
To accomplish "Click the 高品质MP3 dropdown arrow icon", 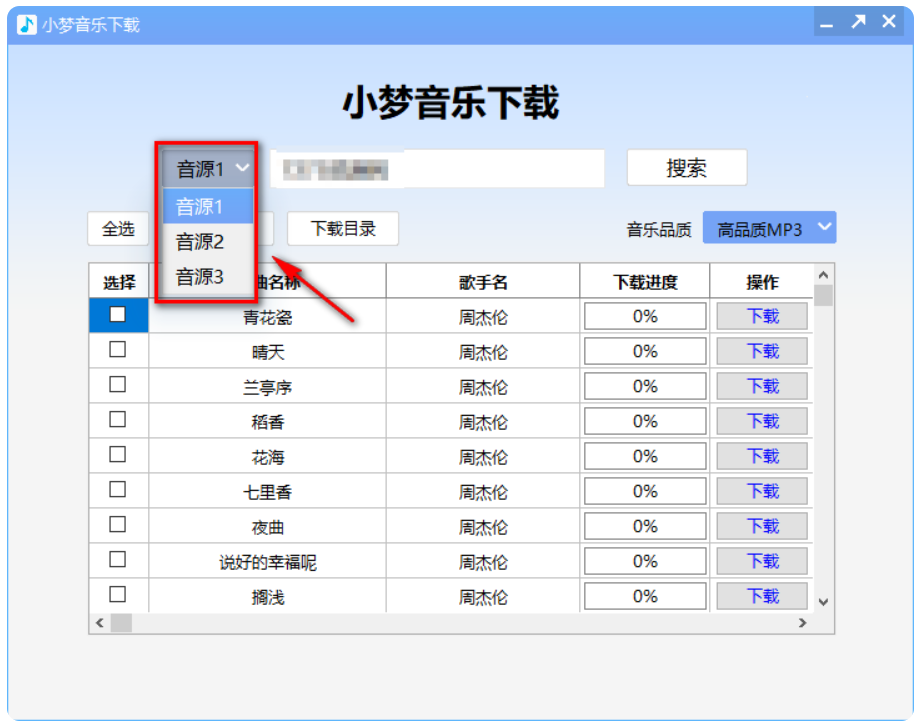I will point(825,227).
